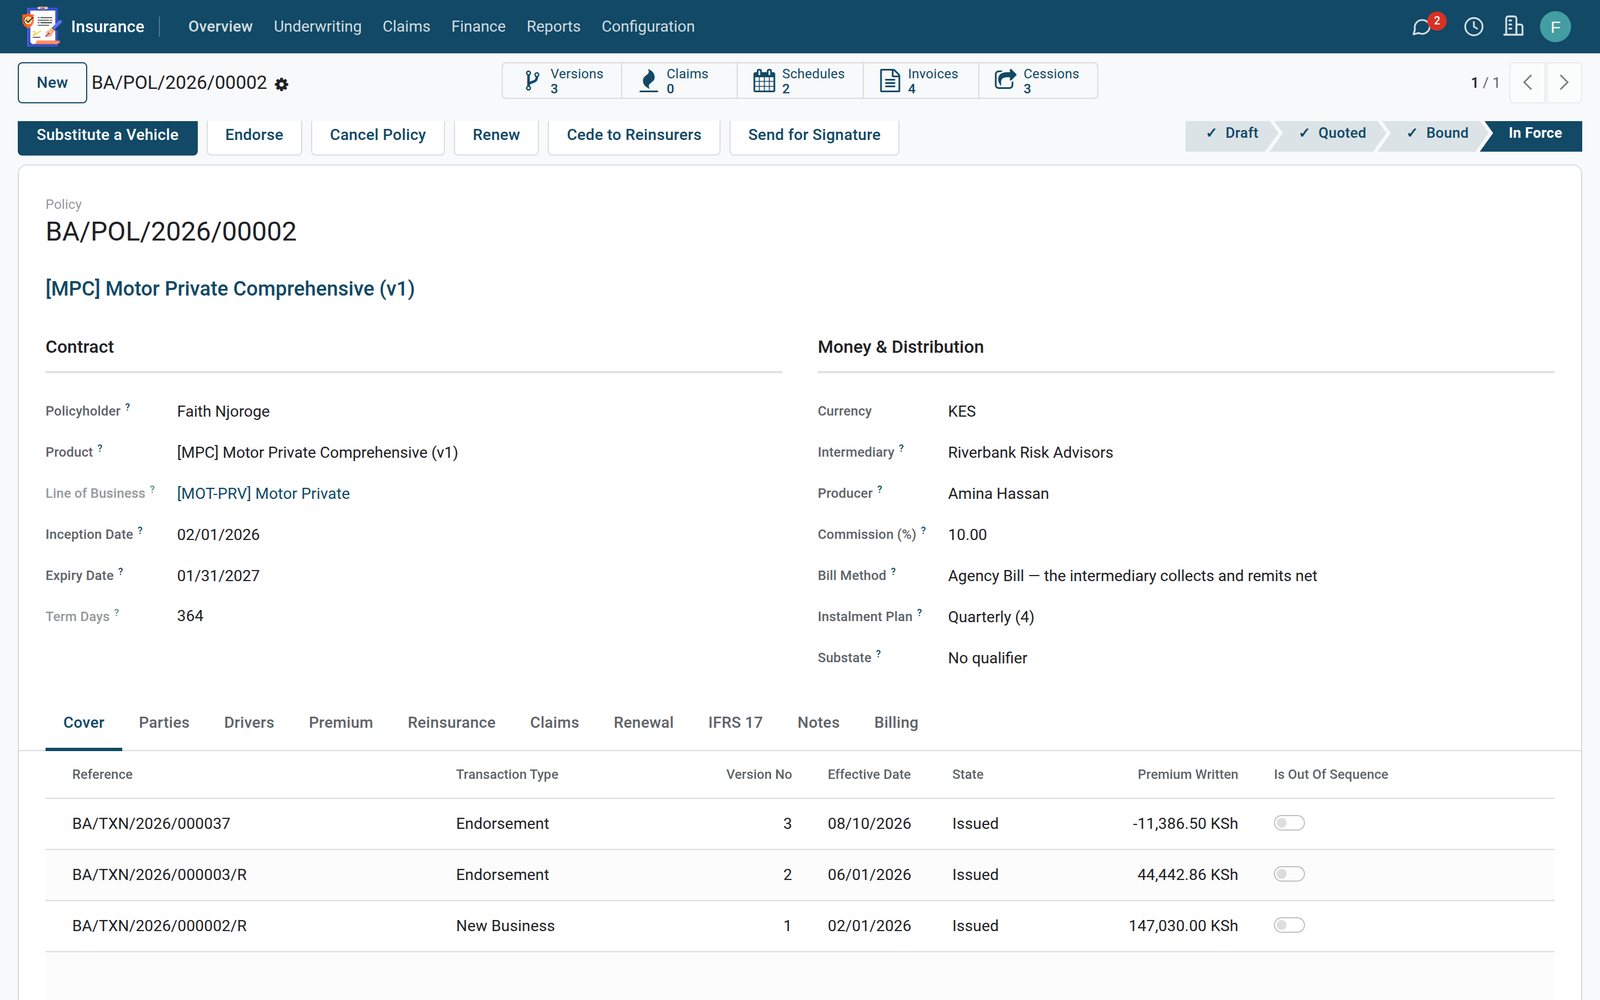
Task: Sort by the Effective Date column header
Action: (869, 775)
